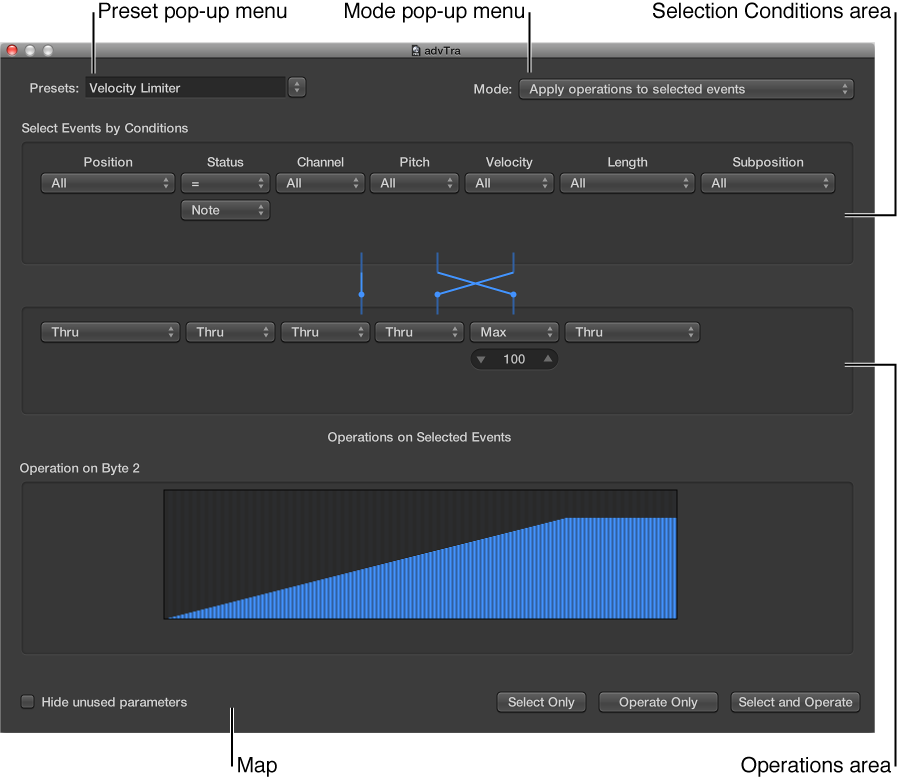Image resolution: width=898 pixels, height=784 pixels.
Task: Open the Status condition dropdown showing =
Action: 225,183
